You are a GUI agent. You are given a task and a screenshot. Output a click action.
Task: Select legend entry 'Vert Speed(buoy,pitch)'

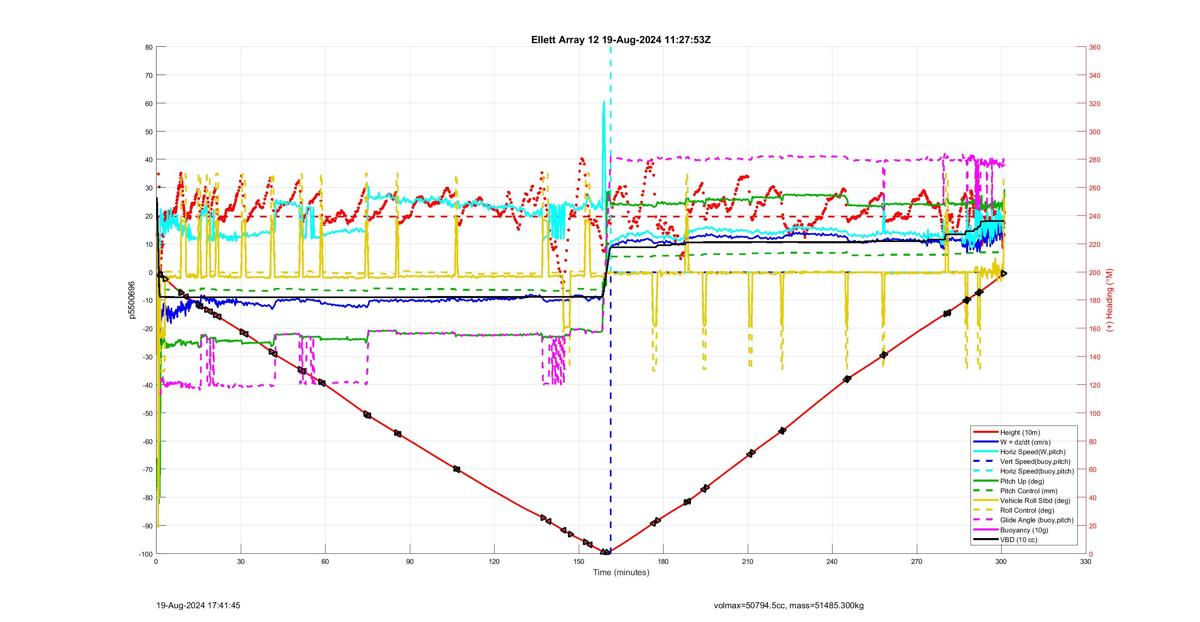pyautogui.click(x=1035, y=462)
